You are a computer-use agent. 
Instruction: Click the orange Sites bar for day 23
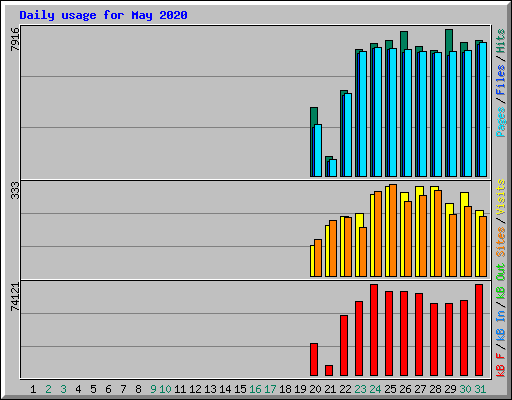click(363, 252)
